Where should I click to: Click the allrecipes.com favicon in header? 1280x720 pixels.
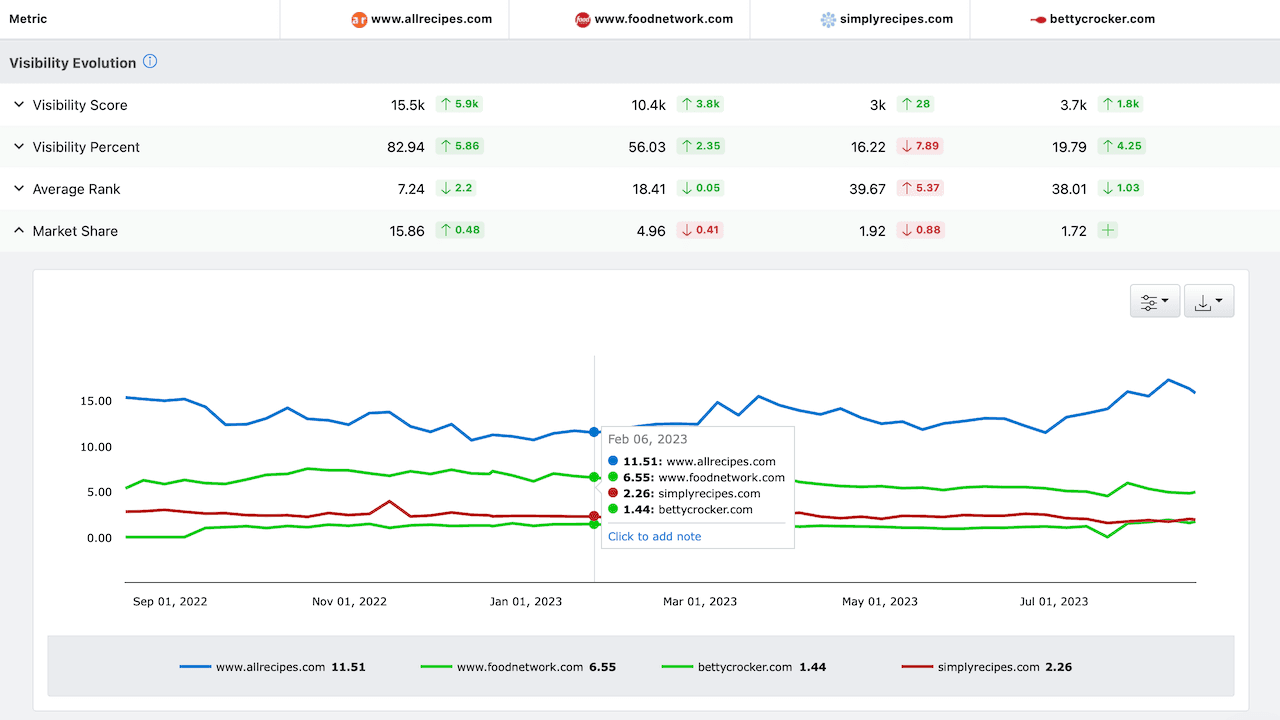pos(359,19)
